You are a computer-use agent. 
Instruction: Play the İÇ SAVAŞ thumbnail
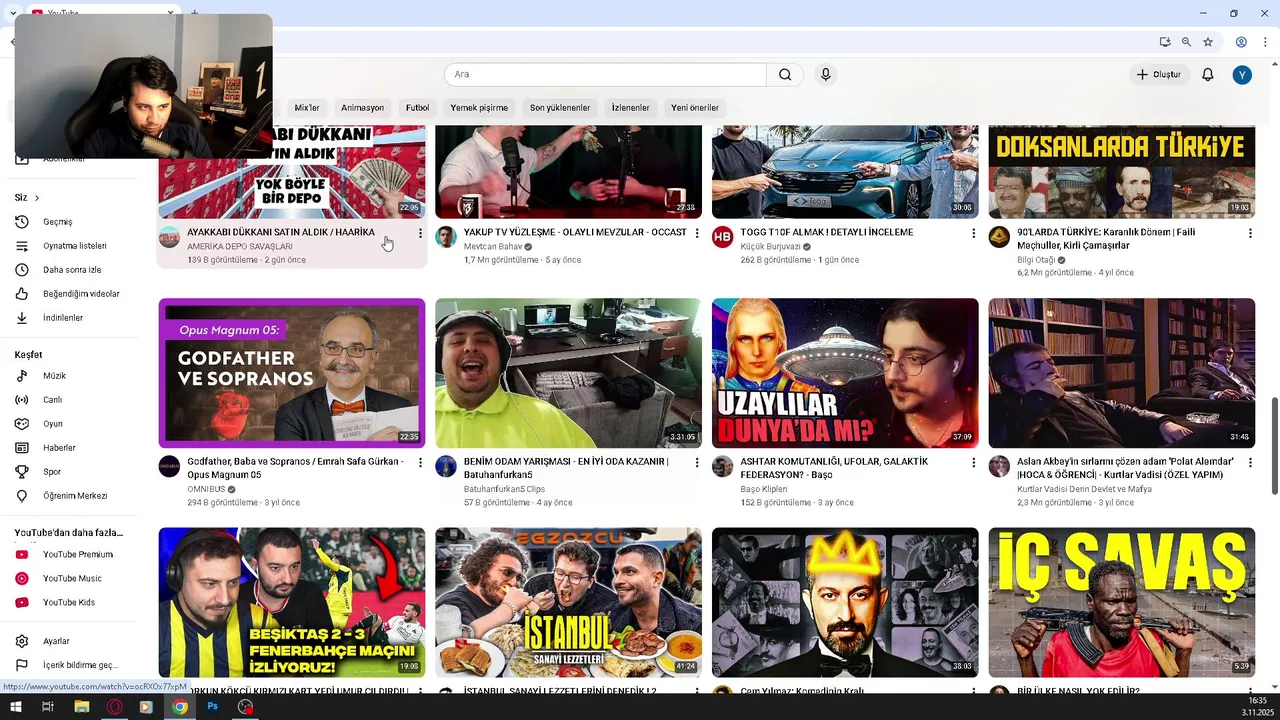tap(1121, 603)
